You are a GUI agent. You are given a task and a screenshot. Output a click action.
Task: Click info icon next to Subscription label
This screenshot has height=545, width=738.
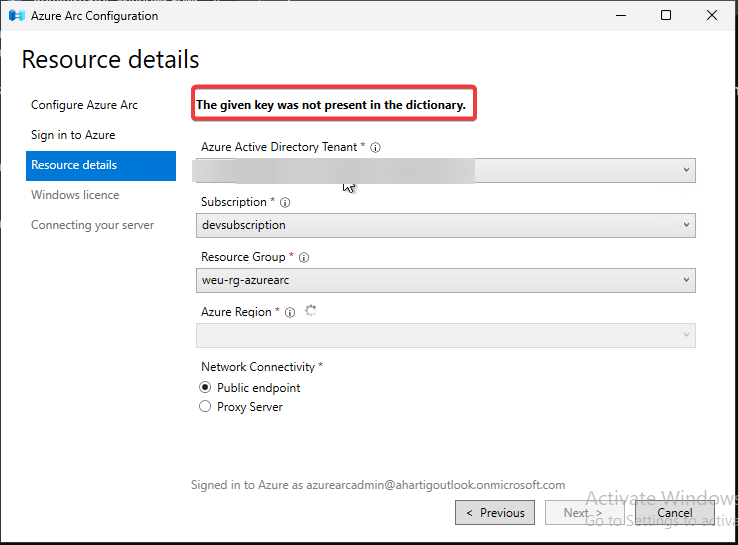tap(285, 203)
